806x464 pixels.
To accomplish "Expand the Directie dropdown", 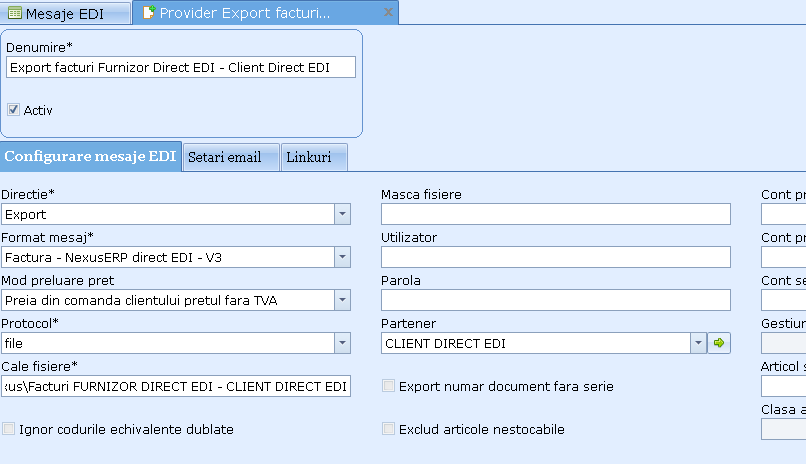I will point(342,214).
